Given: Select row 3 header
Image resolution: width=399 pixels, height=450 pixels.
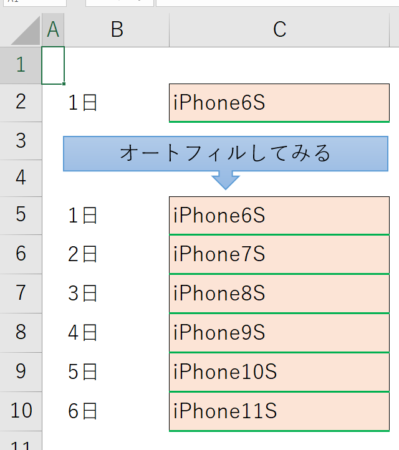Looking at the screenshot, I should pos(21,141).
